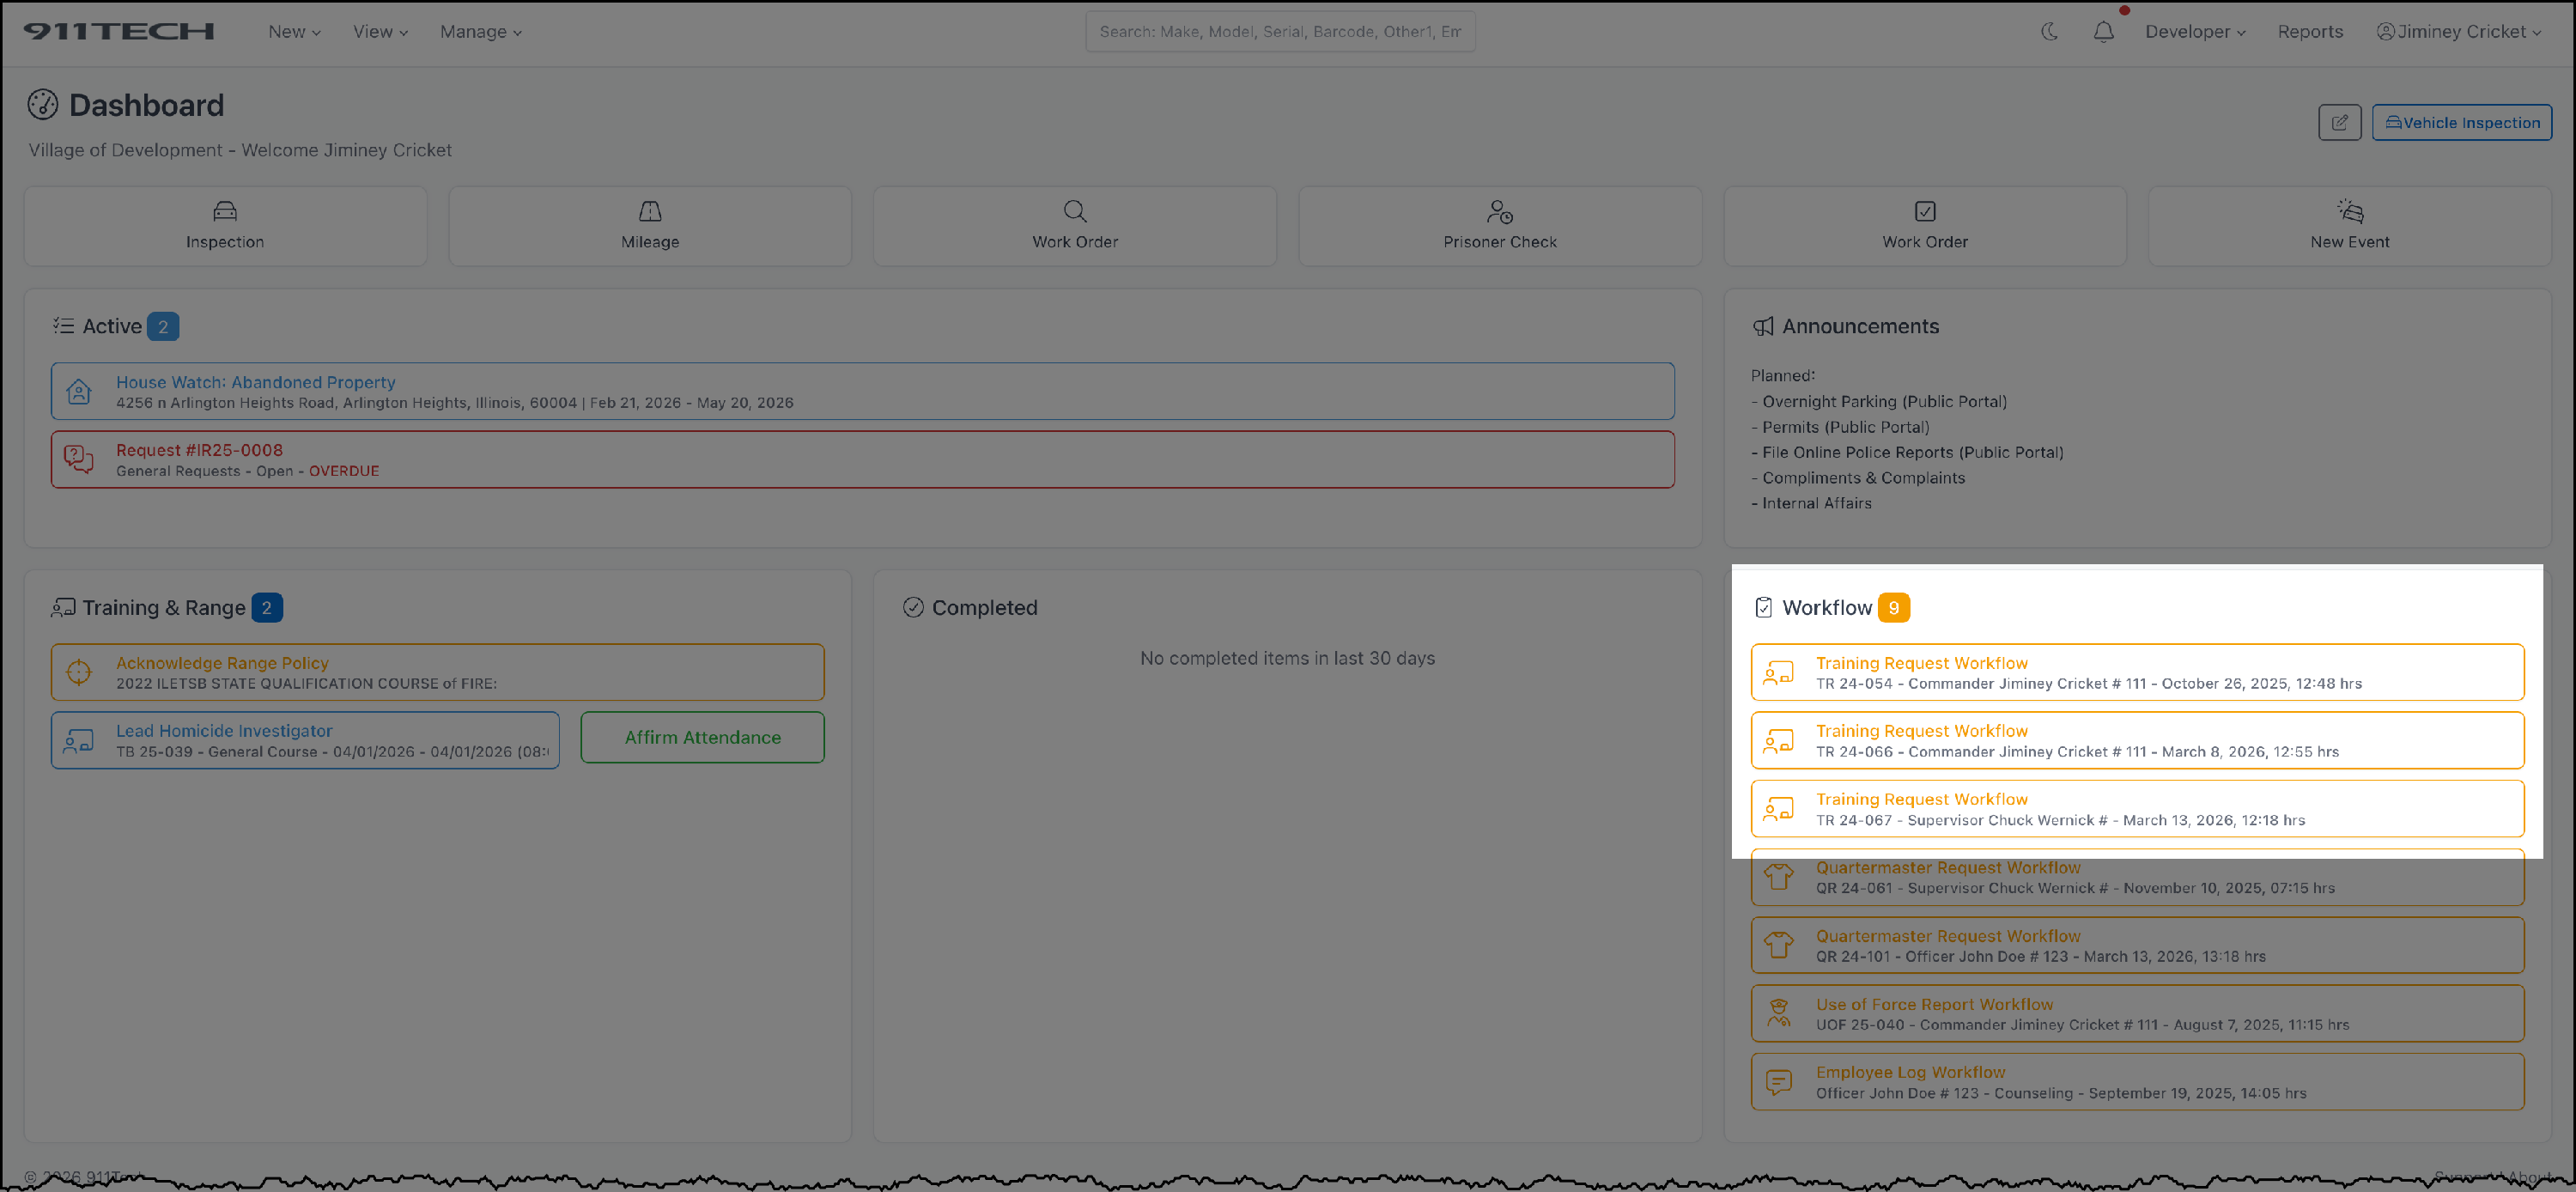Click the New Event tile icon

[x=2349, y=212]
